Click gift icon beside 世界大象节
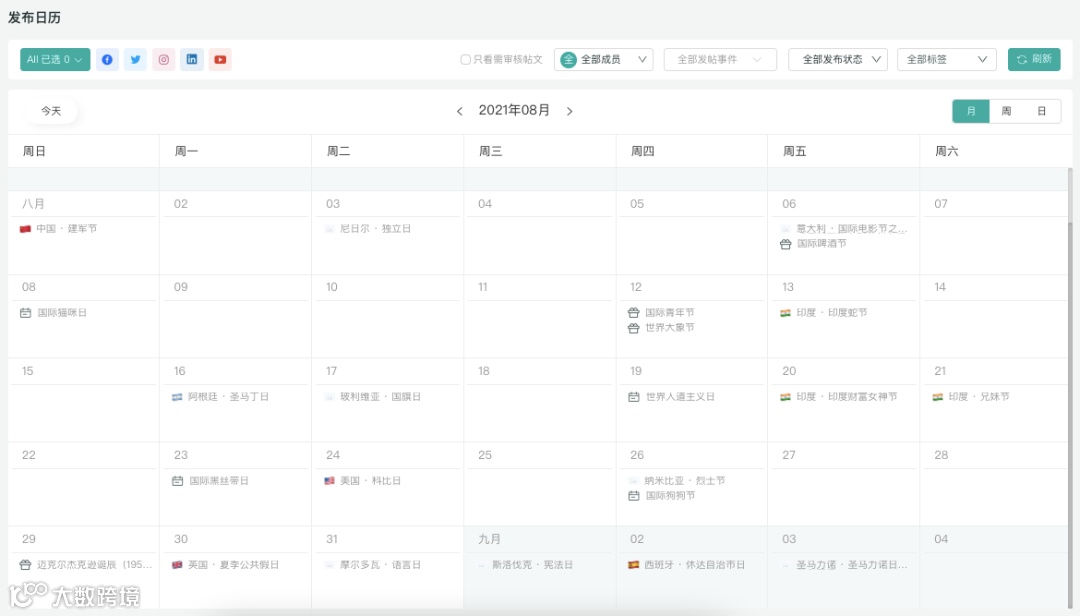The height and width of the screenshot is (616, 1080). (x=634, y=328)
